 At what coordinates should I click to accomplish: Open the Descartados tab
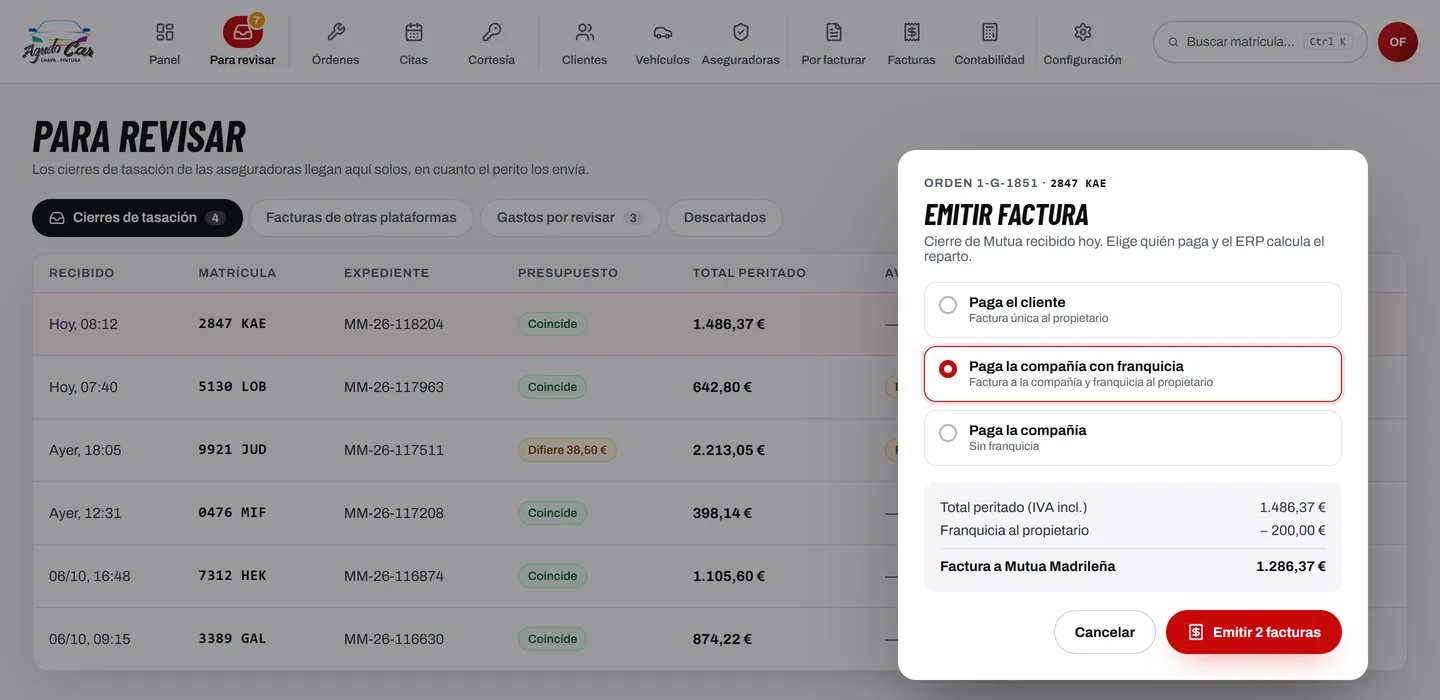[x=725, y=218]
